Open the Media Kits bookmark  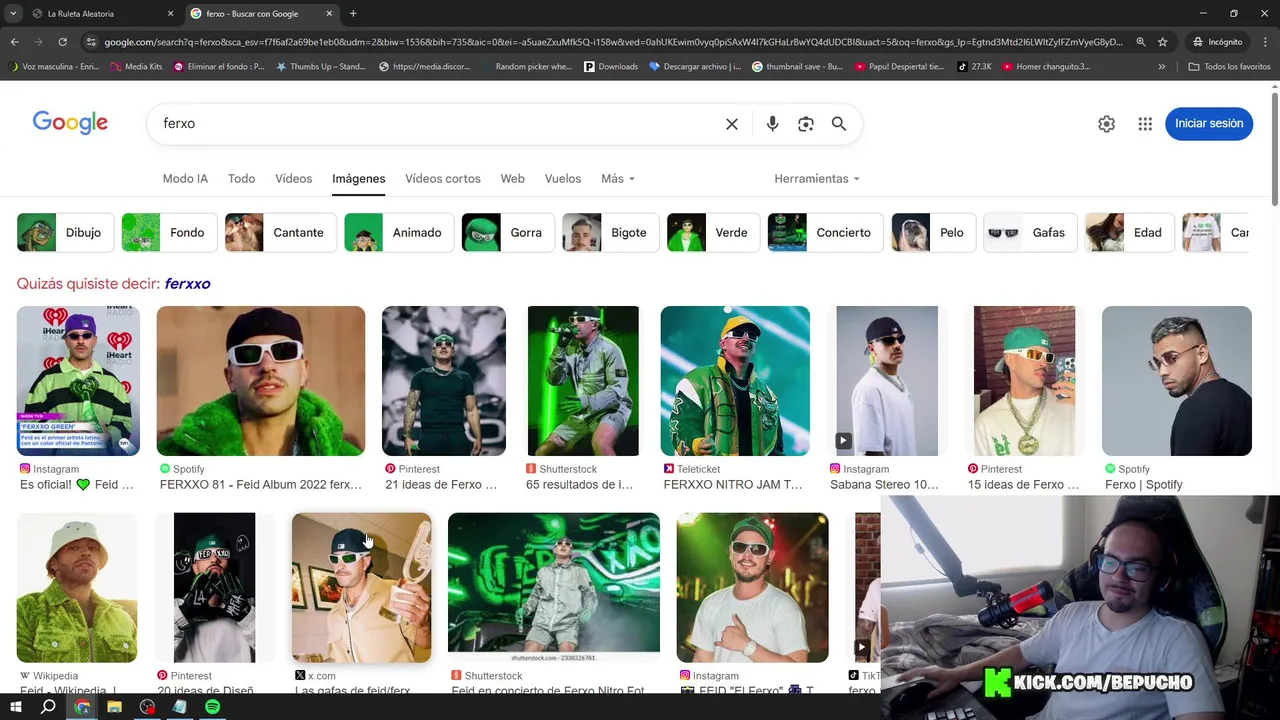pos(136,67)
